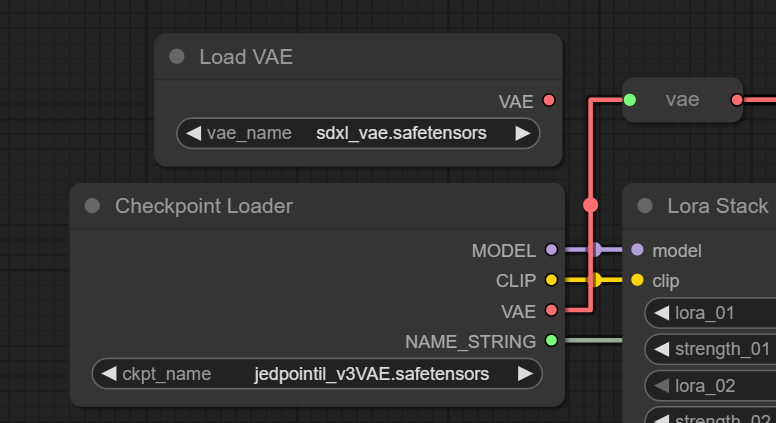
Task: Click the CLIP output socket on Checkpoint Loader
Action: pyautogui.click(x=550, y=280)
